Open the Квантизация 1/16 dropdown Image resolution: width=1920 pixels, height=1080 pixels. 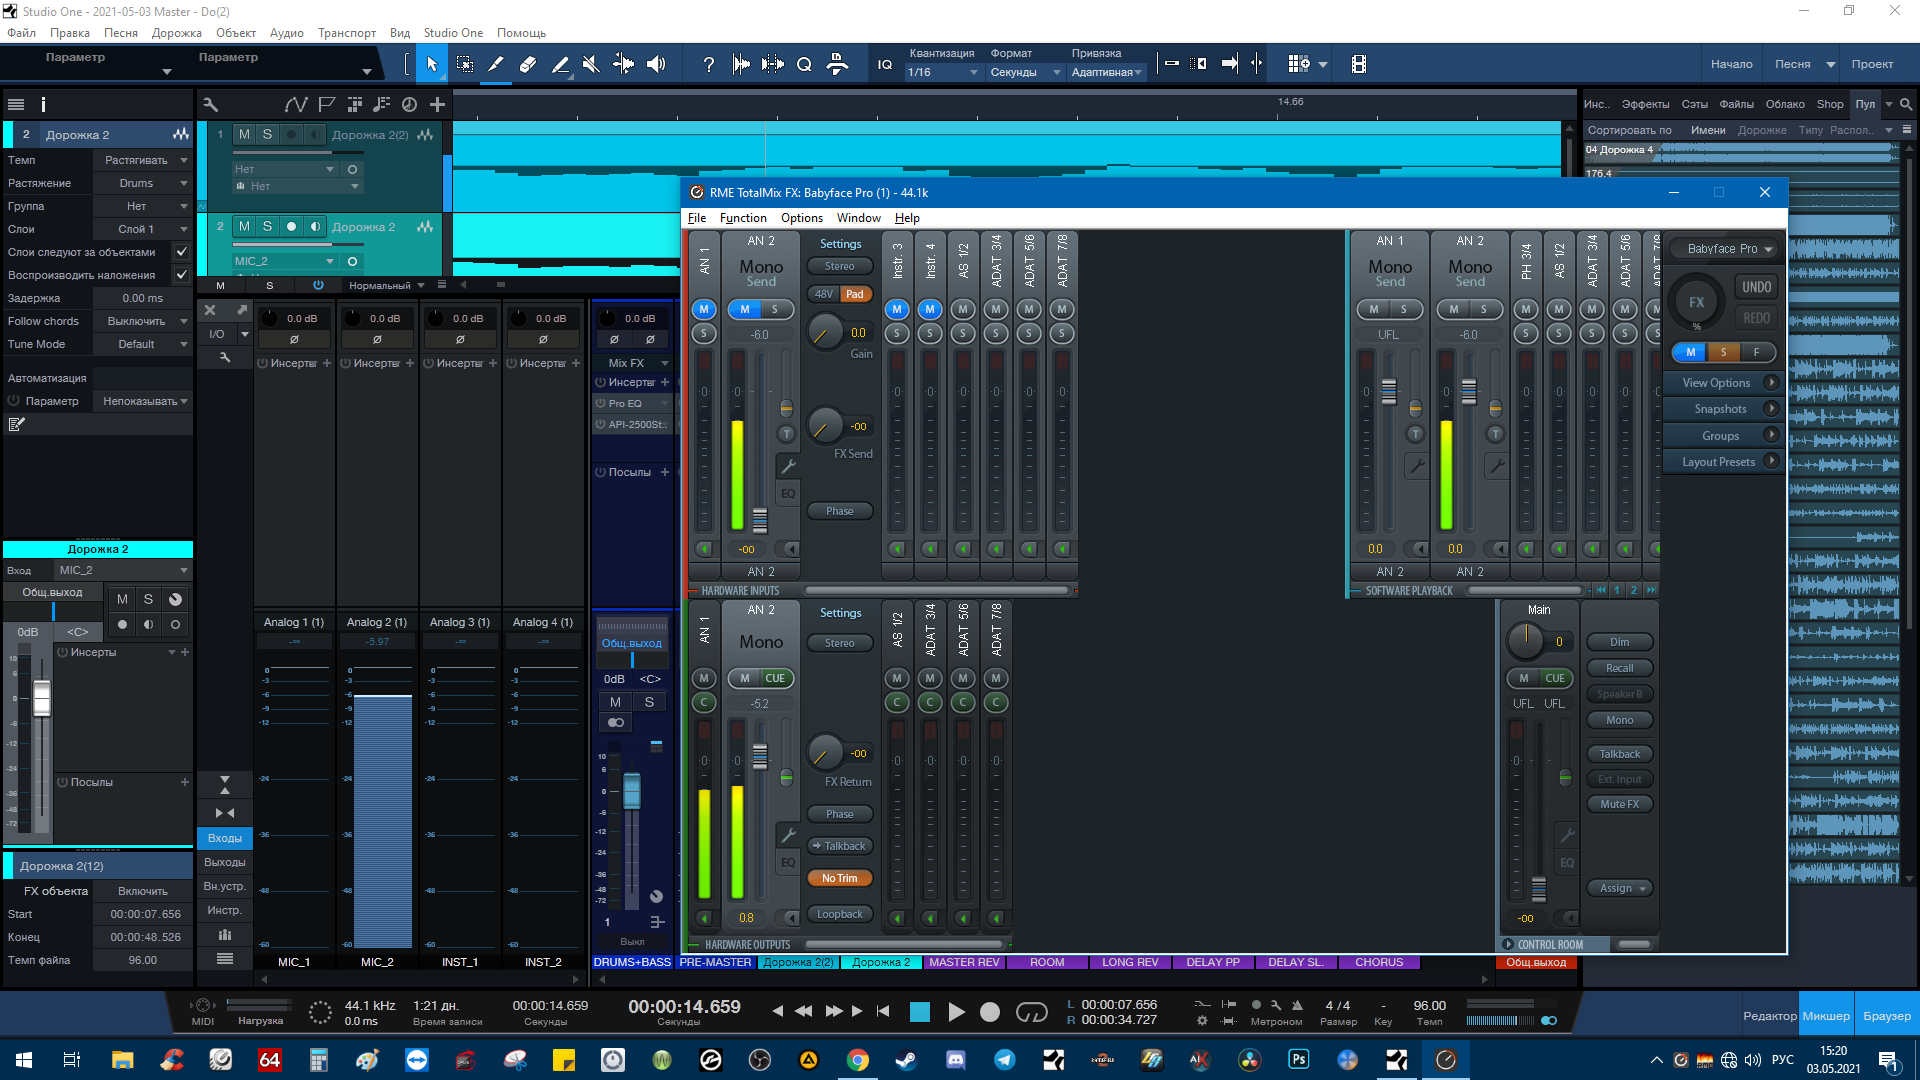[x=943, y=72]
